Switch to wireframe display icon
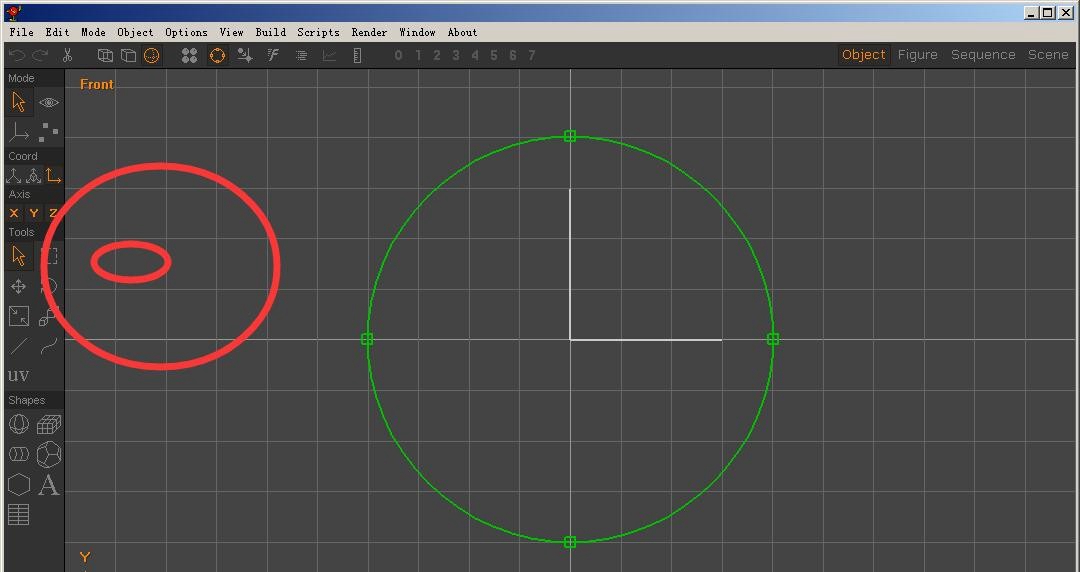1080x572 pixels. point(105,55)
